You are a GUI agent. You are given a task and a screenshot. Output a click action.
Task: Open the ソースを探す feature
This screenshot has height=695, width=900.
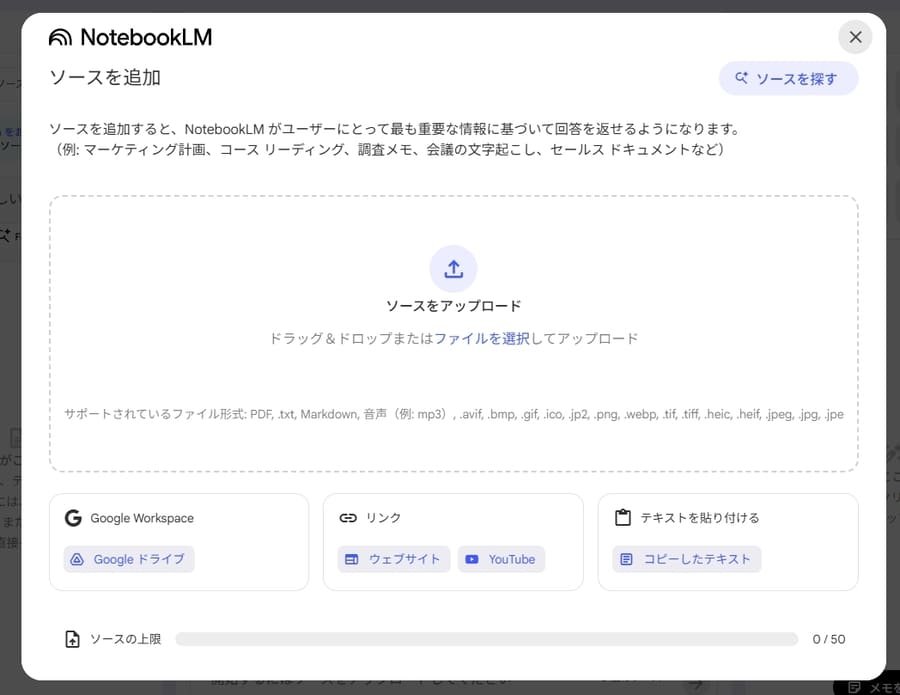tap(789, 78)
